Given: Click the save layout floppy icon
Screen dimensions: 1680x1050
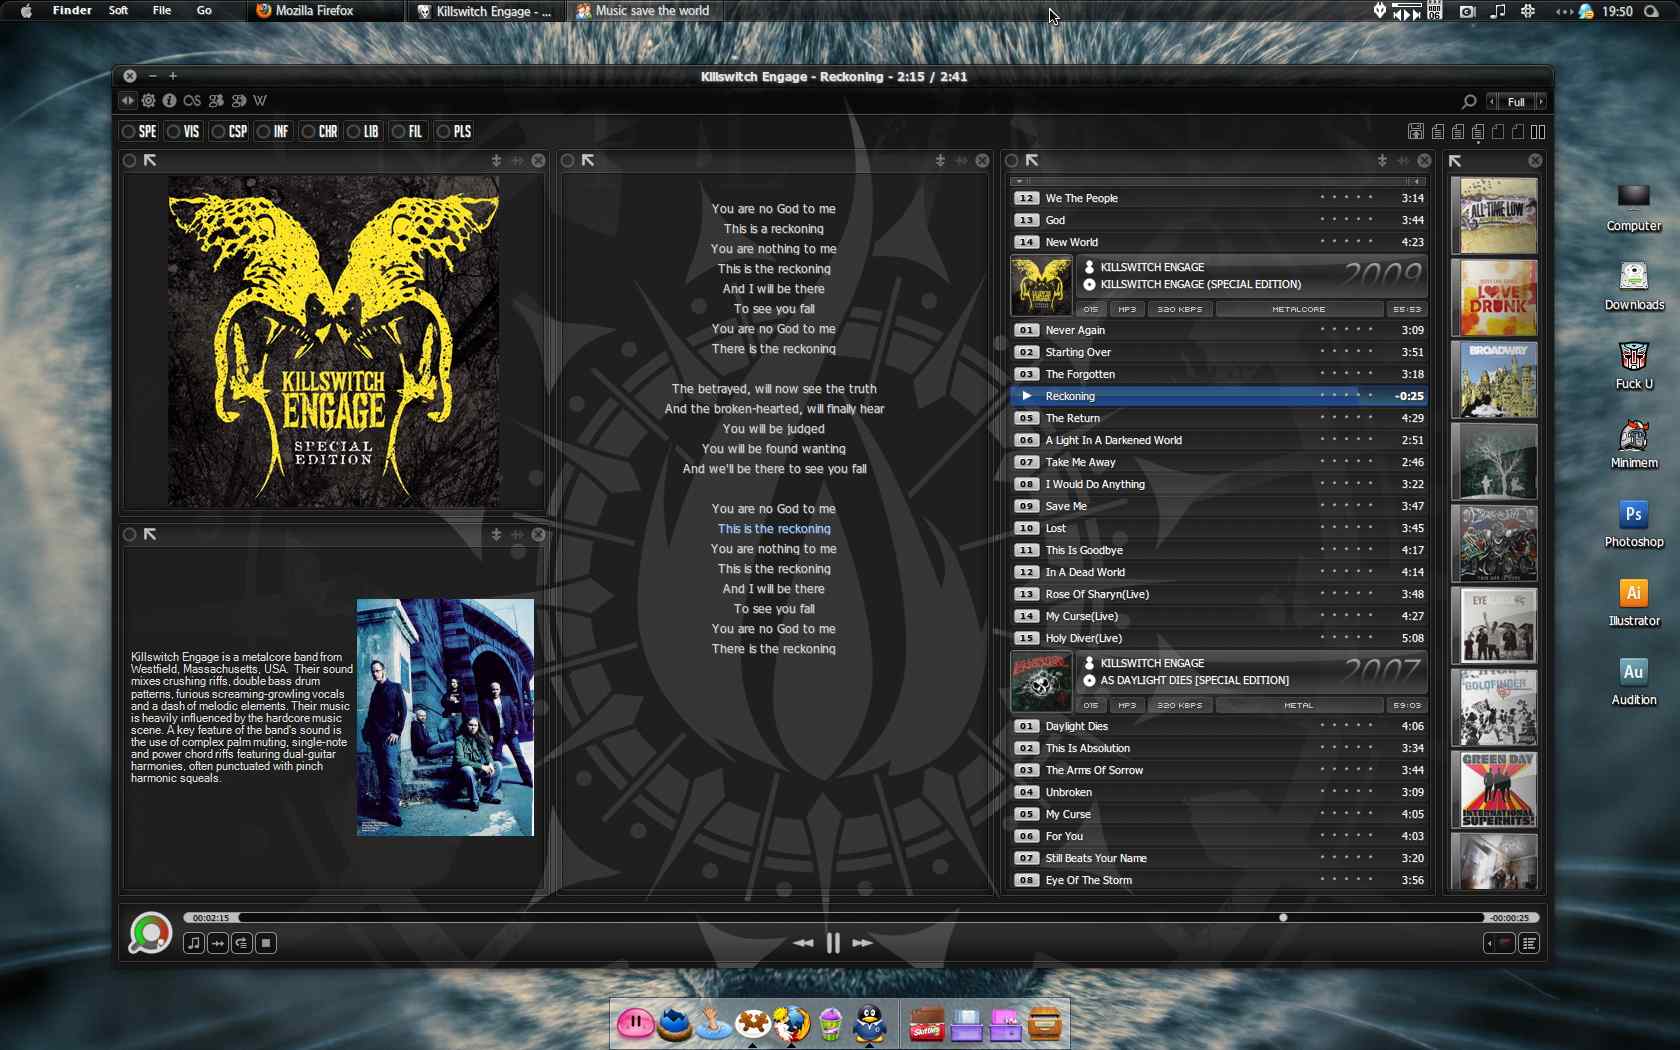Looking at the screenshot, I should 1416,131.
